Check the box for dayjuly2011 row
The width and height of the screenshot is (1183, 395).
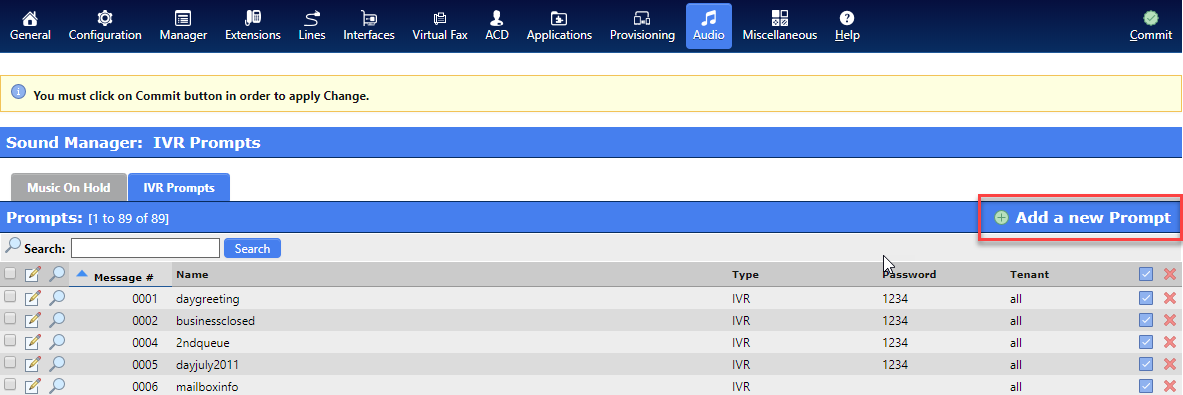10,364
